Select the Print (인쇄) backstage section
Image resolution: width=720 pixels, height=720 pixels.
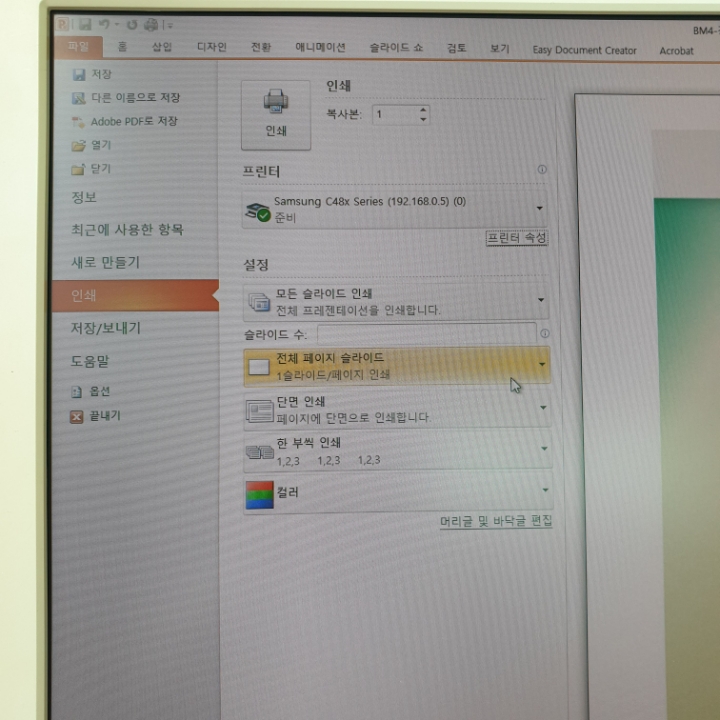135,295
